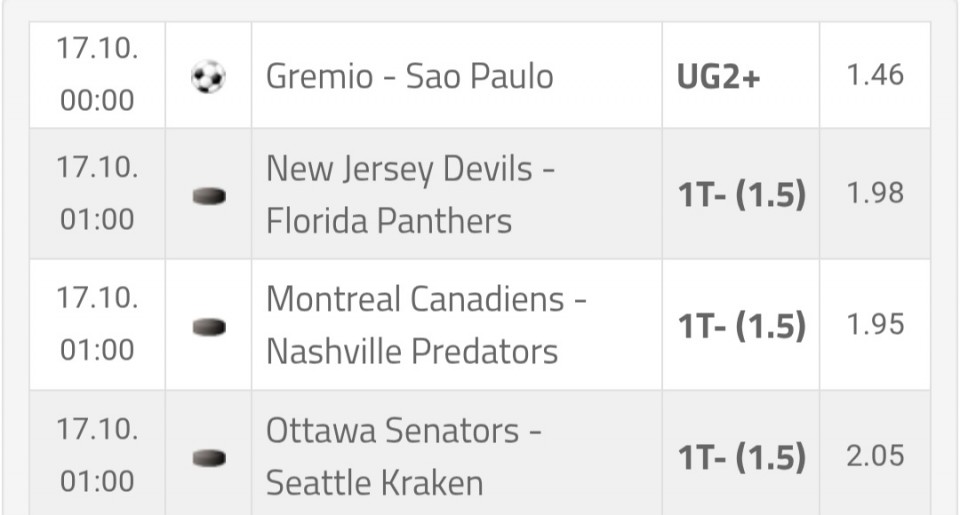Click the 17.10. 00:00 date cell
Image resolution: width=960 pixels, height=515 pixels.
point(97,77)
